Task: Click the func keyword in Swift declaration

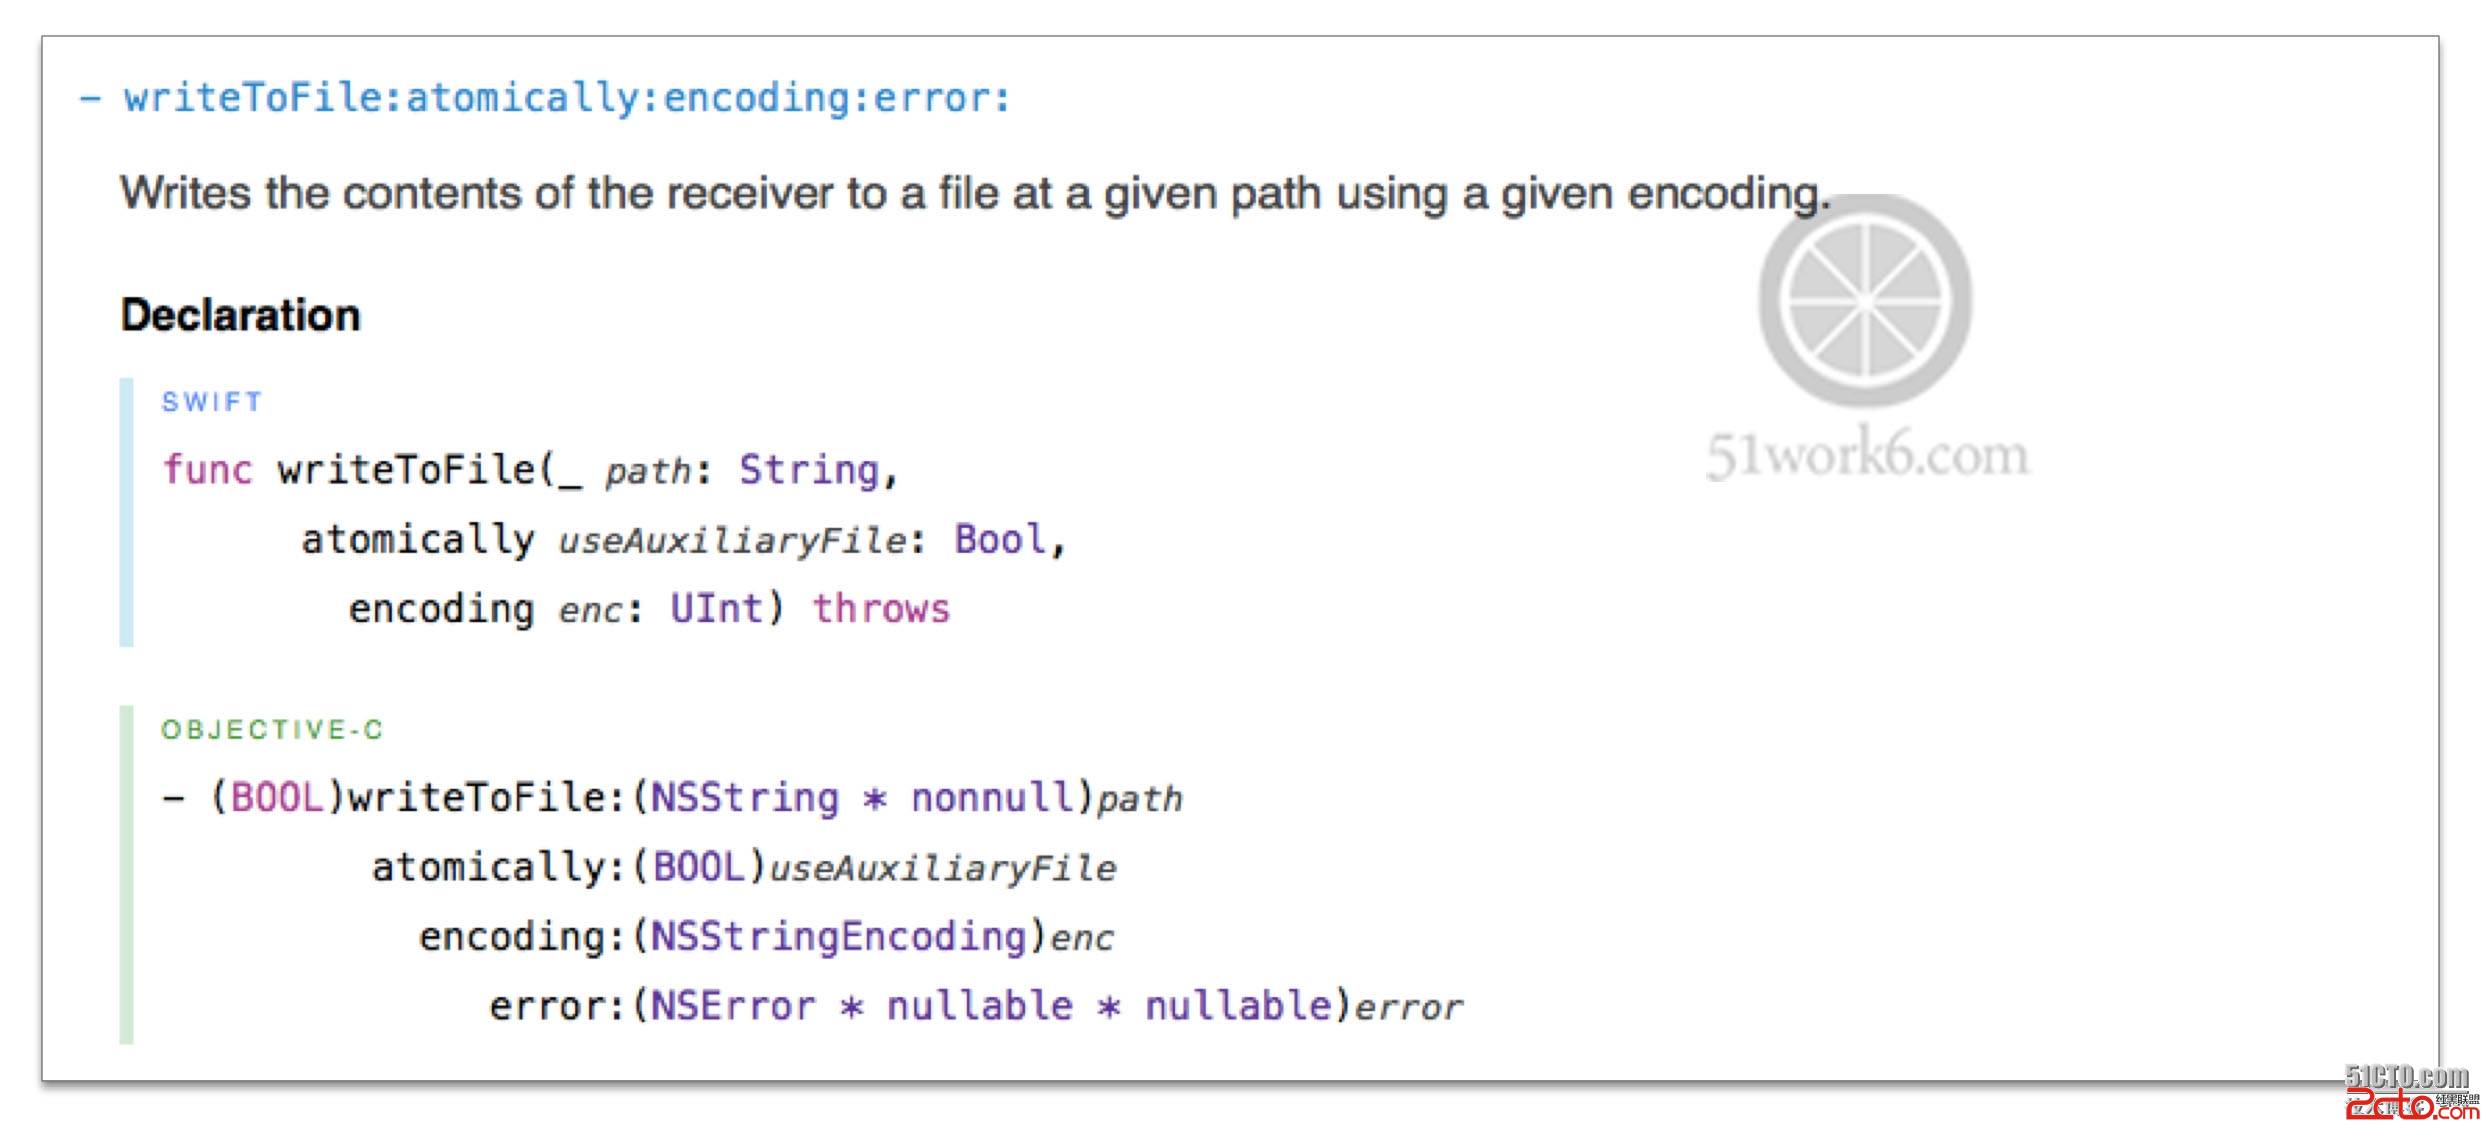Action: [x=208, y=469]
